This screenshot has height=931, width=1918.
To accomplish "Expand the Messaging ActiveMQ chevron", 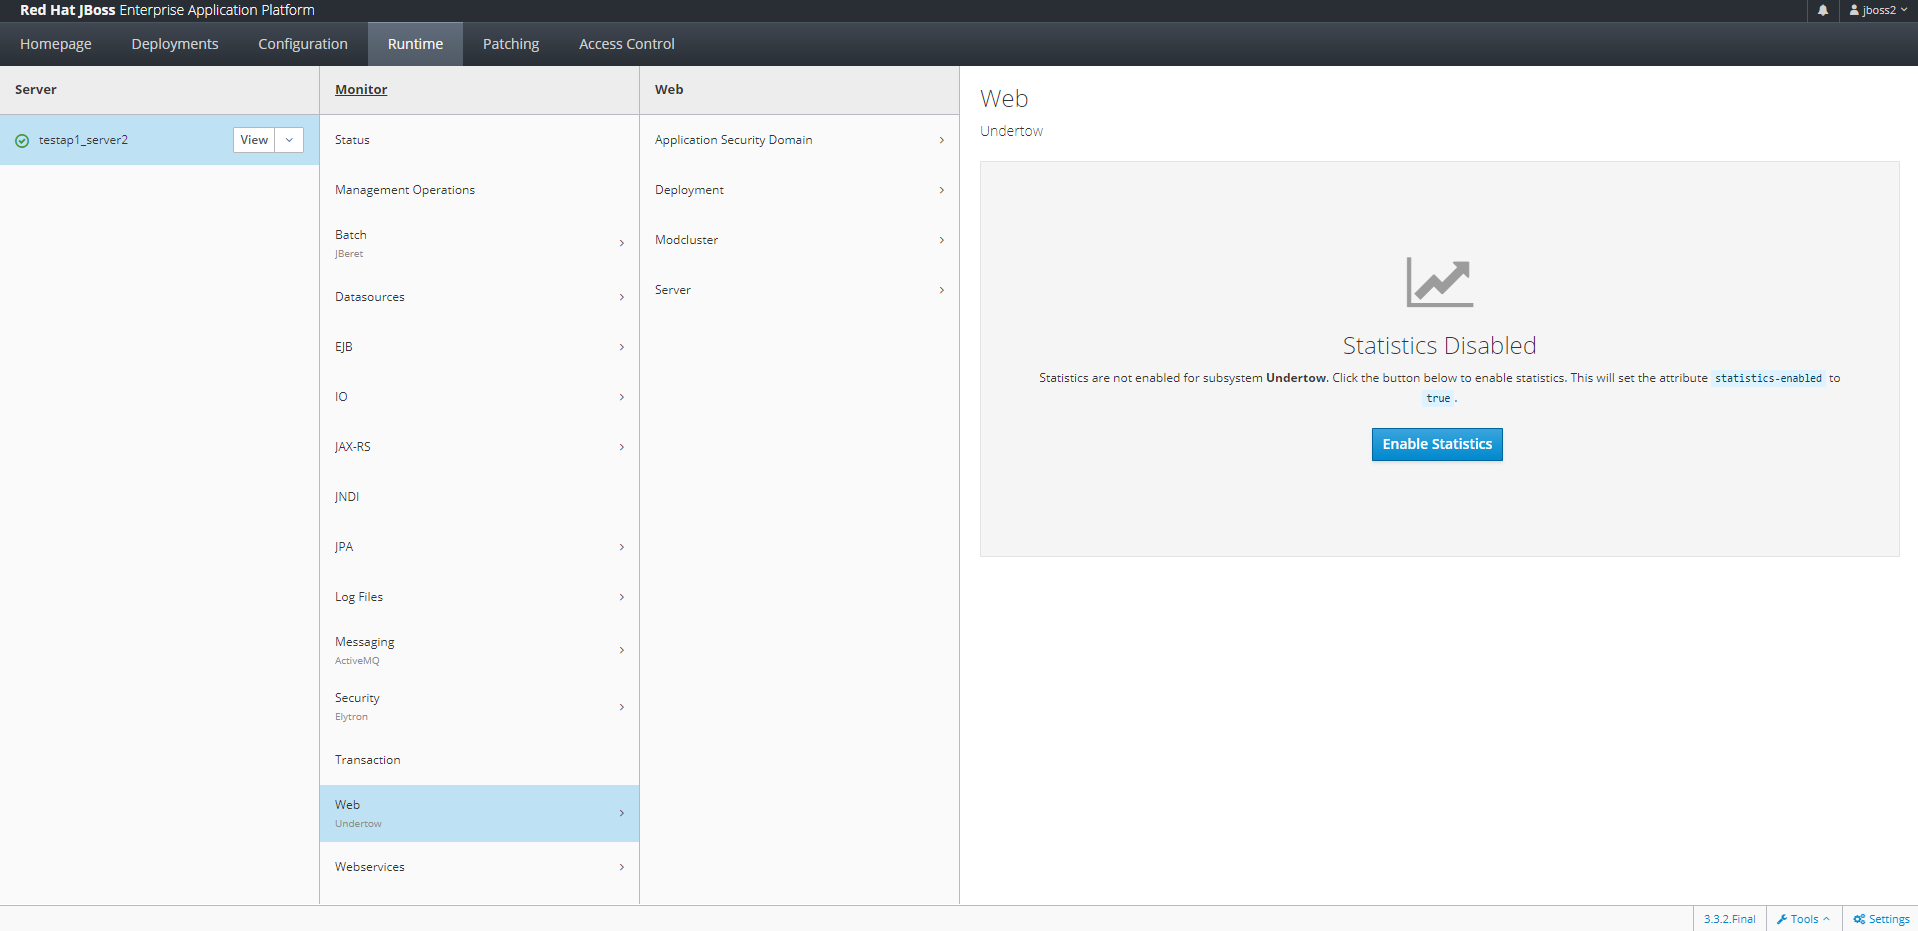I will point(622,650).
